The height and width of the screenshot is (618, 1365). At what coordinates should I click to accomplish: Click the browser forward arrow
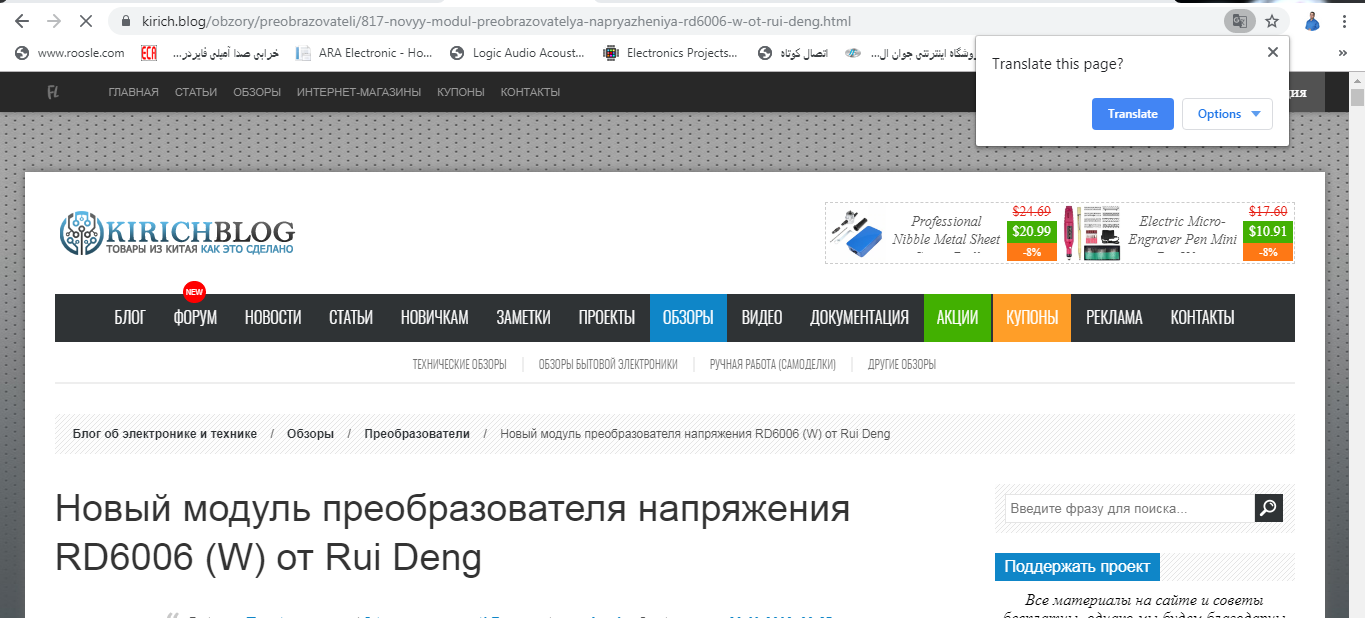[54, 20]
